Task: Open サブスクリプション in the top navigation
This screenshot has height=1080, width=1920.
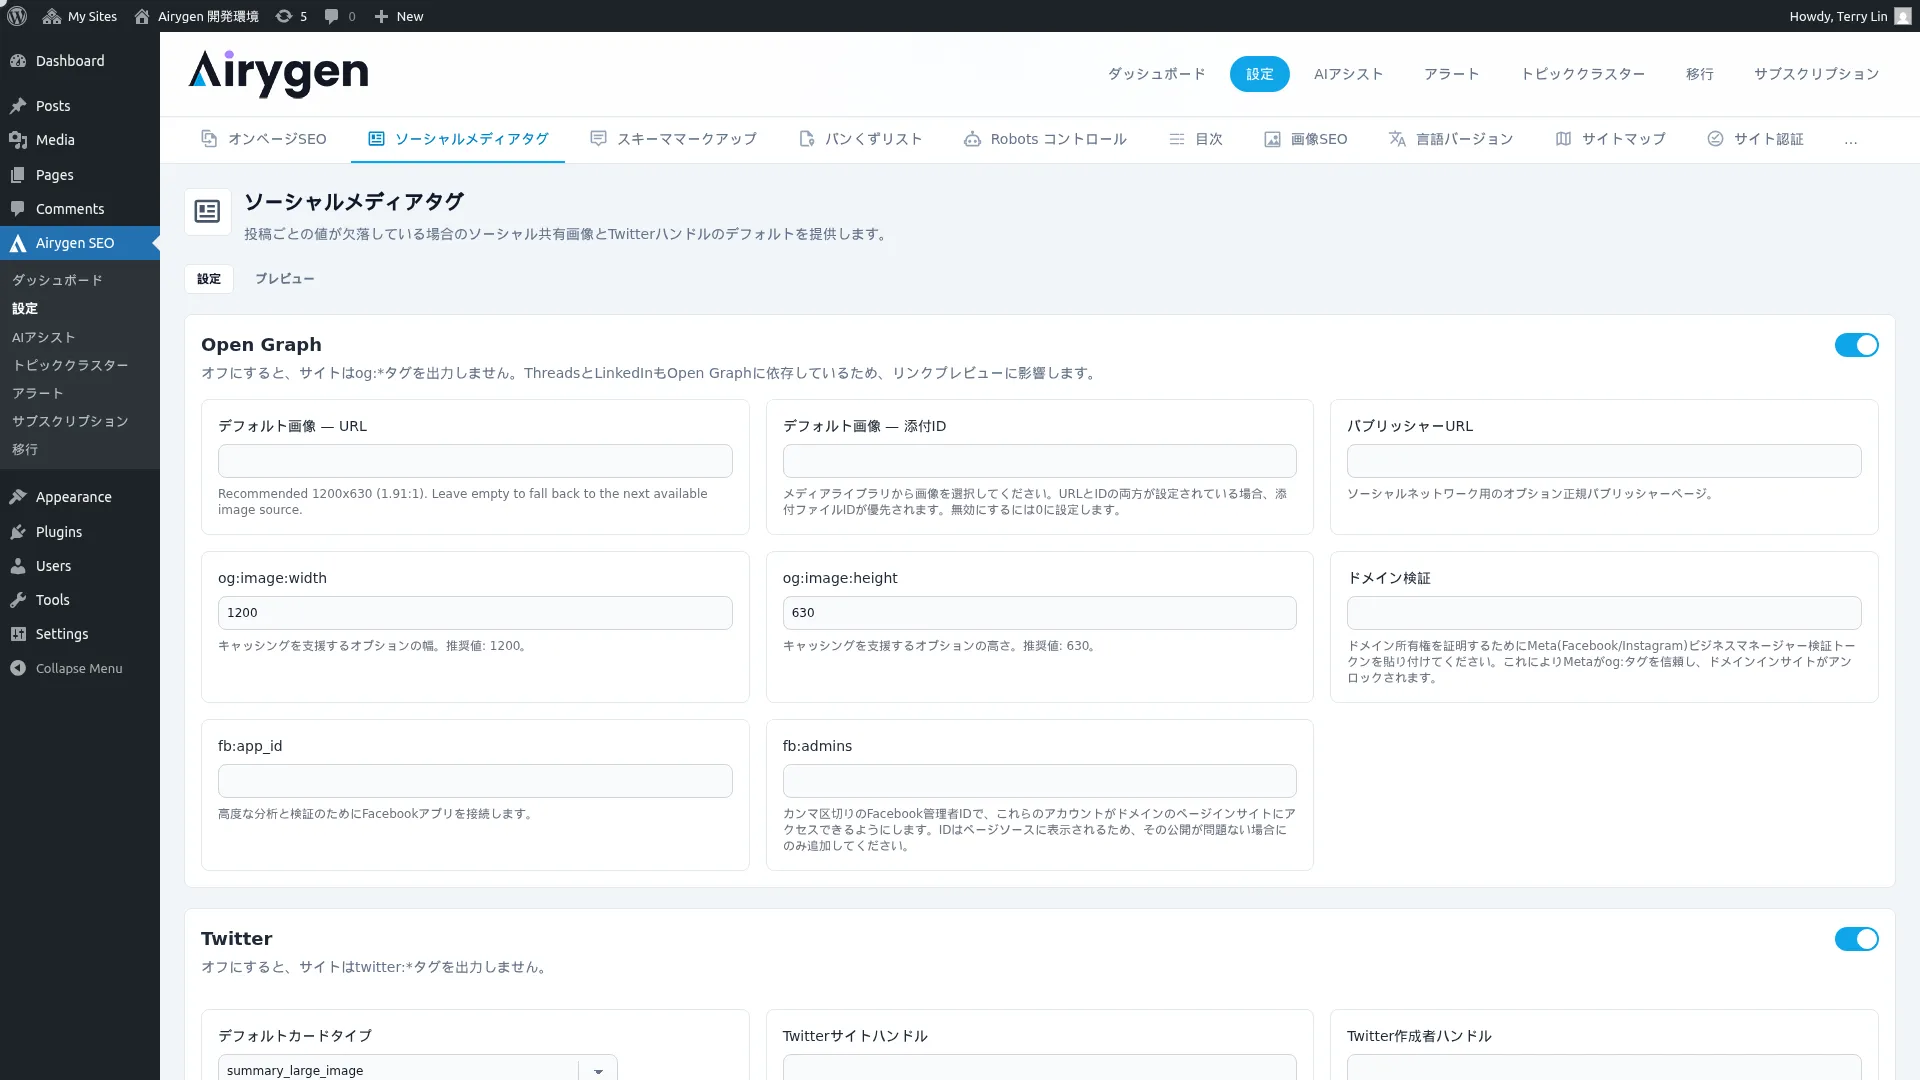Action: (1816, 74)
